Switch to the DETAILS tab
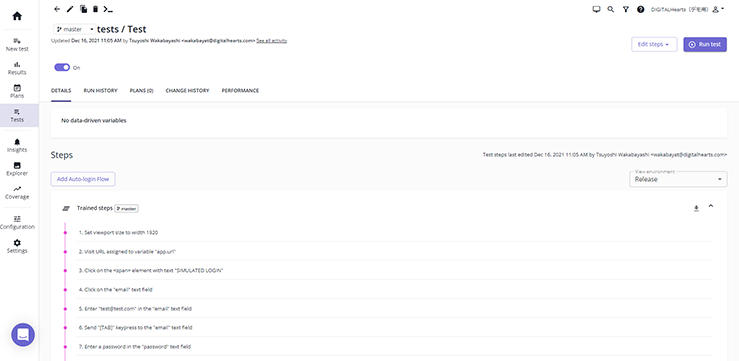Viewport: 739px width, 361px height. (61, 90)
